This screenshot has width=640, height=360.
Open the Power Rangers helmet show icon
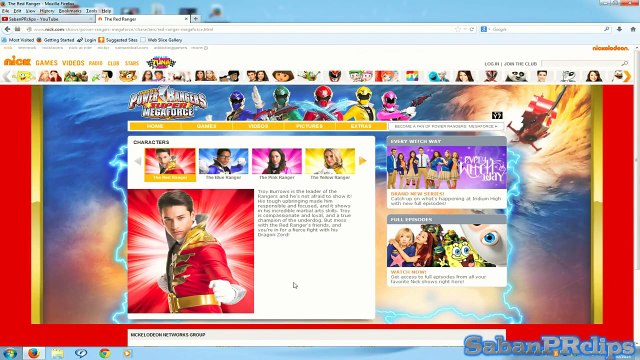pos(335,76)
